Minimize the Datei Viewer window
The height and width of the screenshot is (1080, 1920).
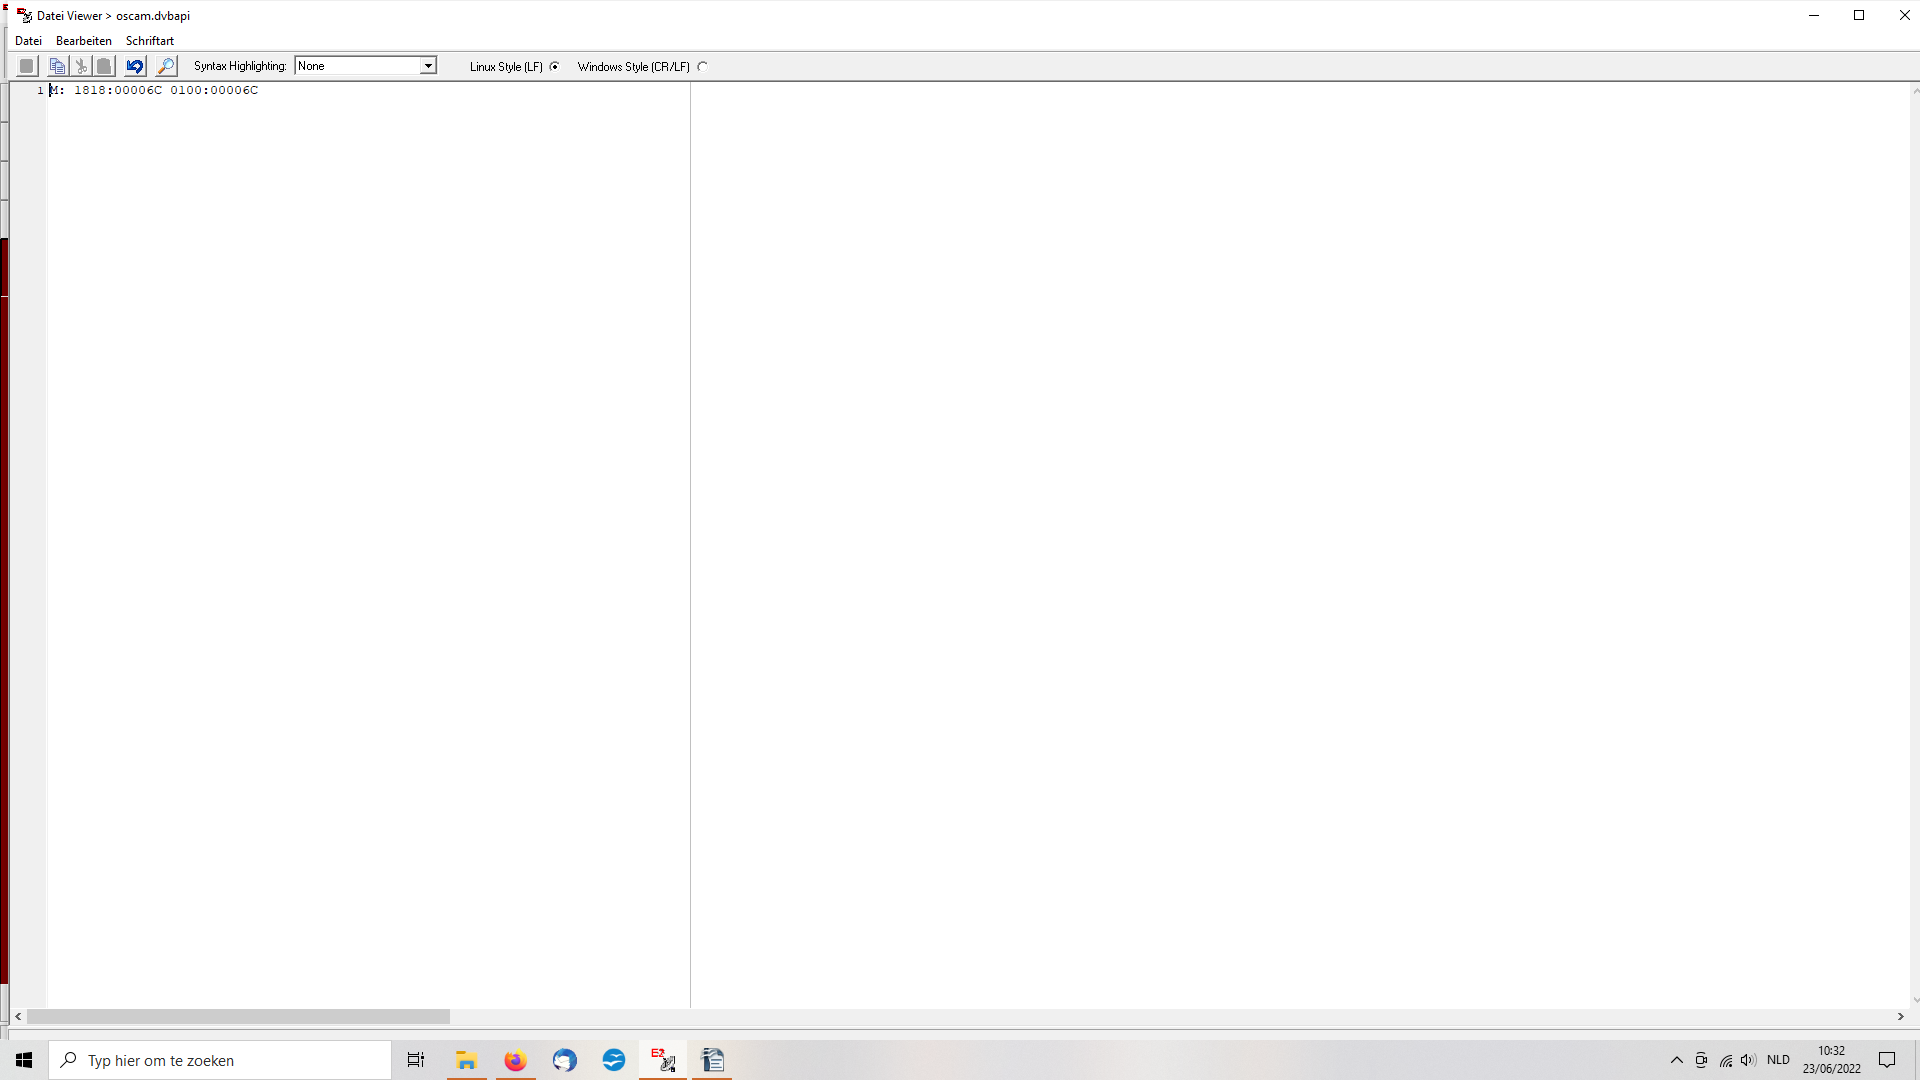click(1814, 15)
